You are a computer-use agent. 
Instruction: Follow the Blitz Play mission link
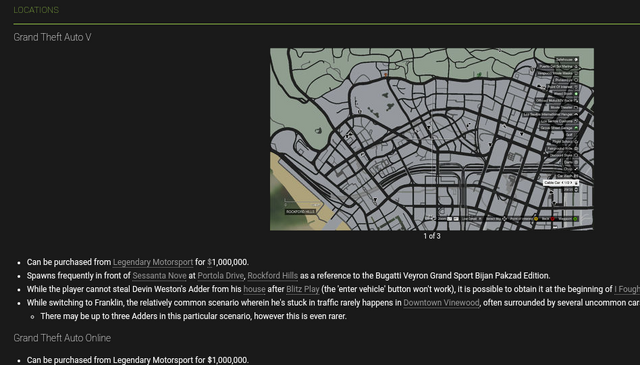point(303,289)
